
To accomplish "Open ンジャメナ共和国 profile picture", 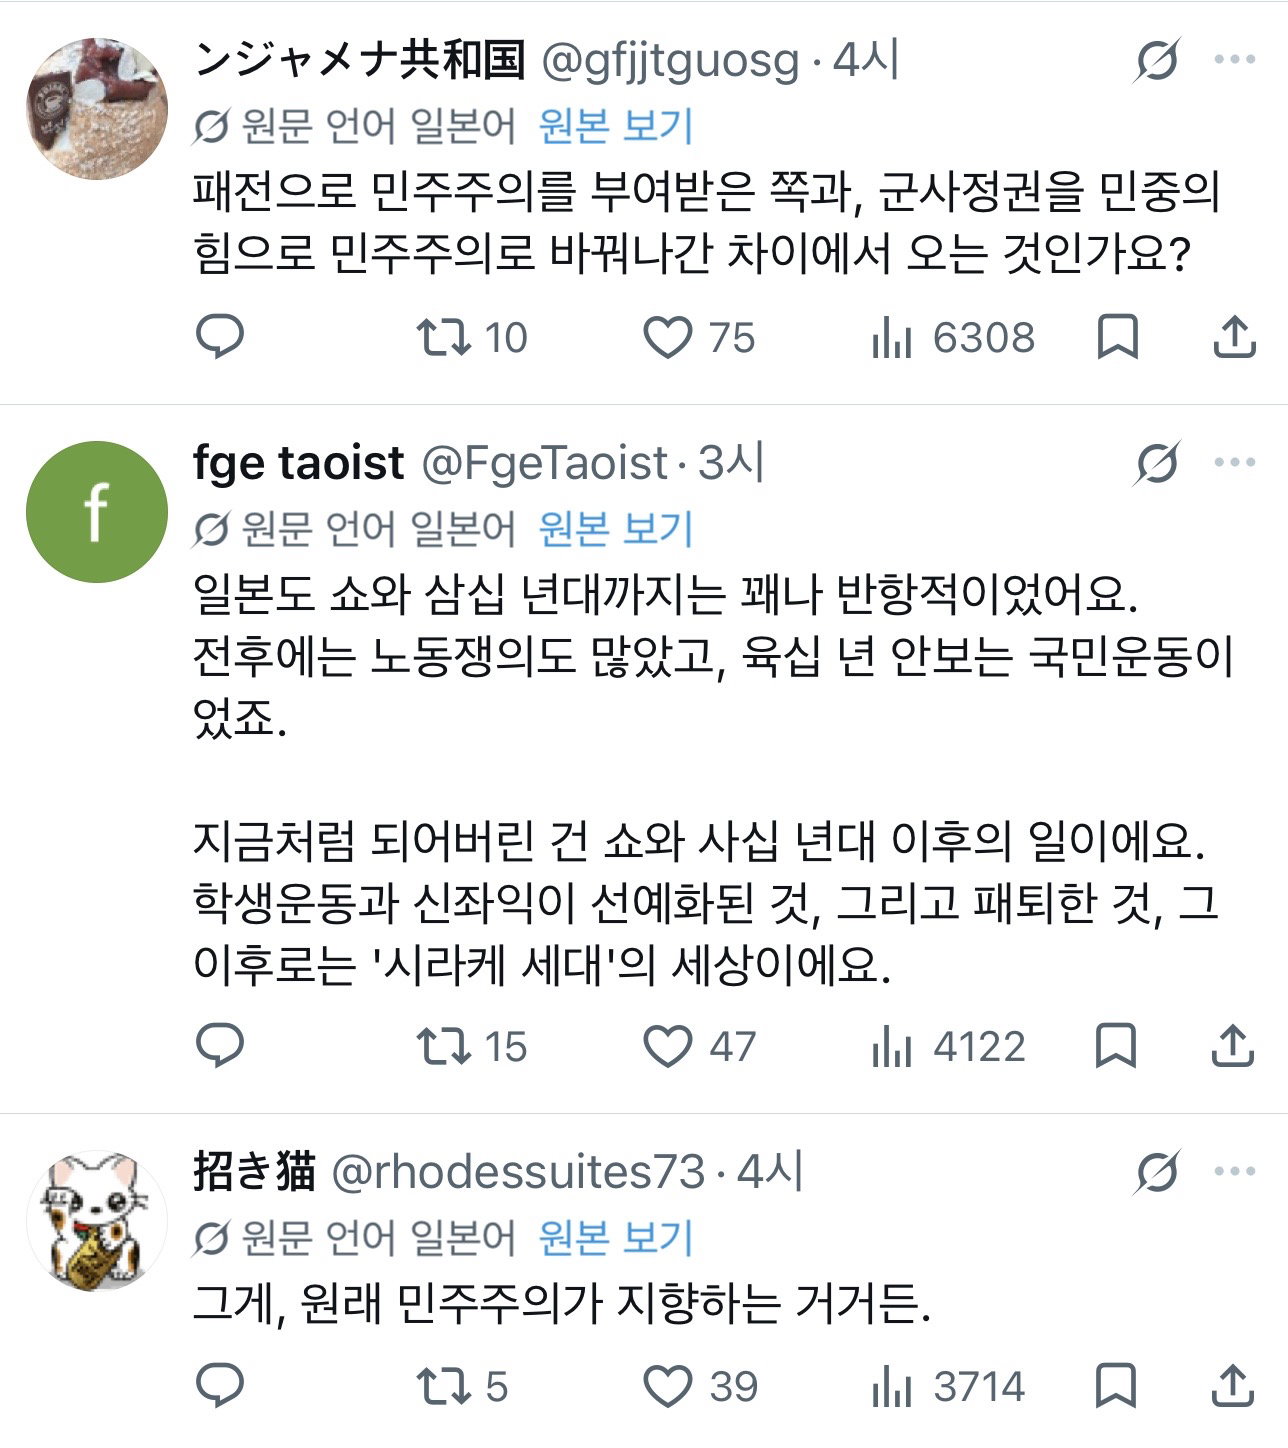I will [x=96, y=108].
